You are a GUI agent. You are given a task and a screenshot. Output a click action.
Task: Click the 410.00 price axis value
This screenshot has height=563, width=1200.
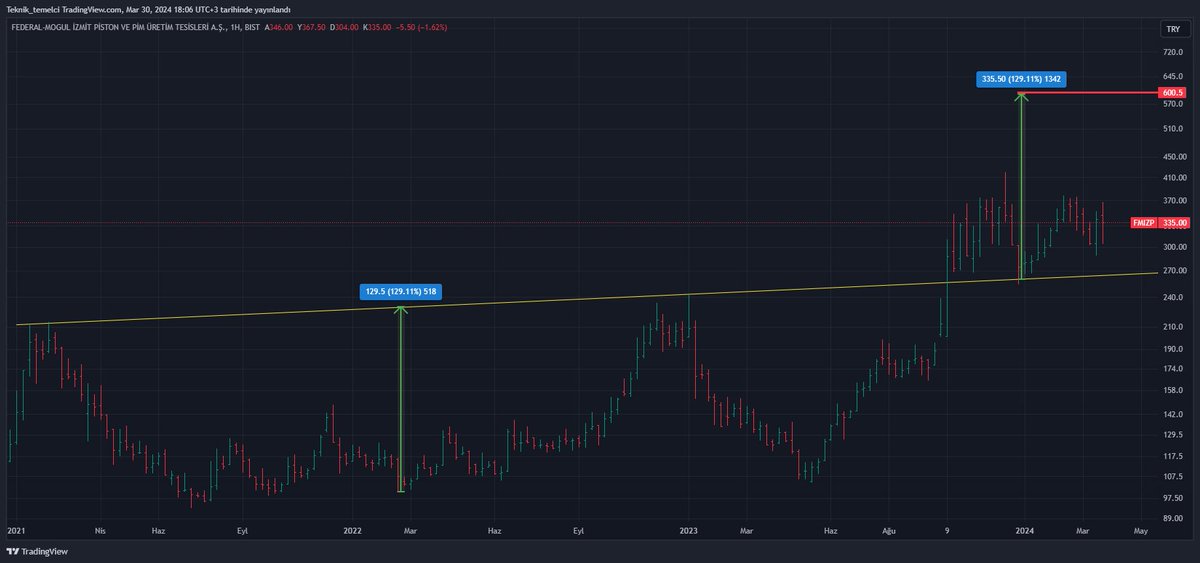(1173, 179)
